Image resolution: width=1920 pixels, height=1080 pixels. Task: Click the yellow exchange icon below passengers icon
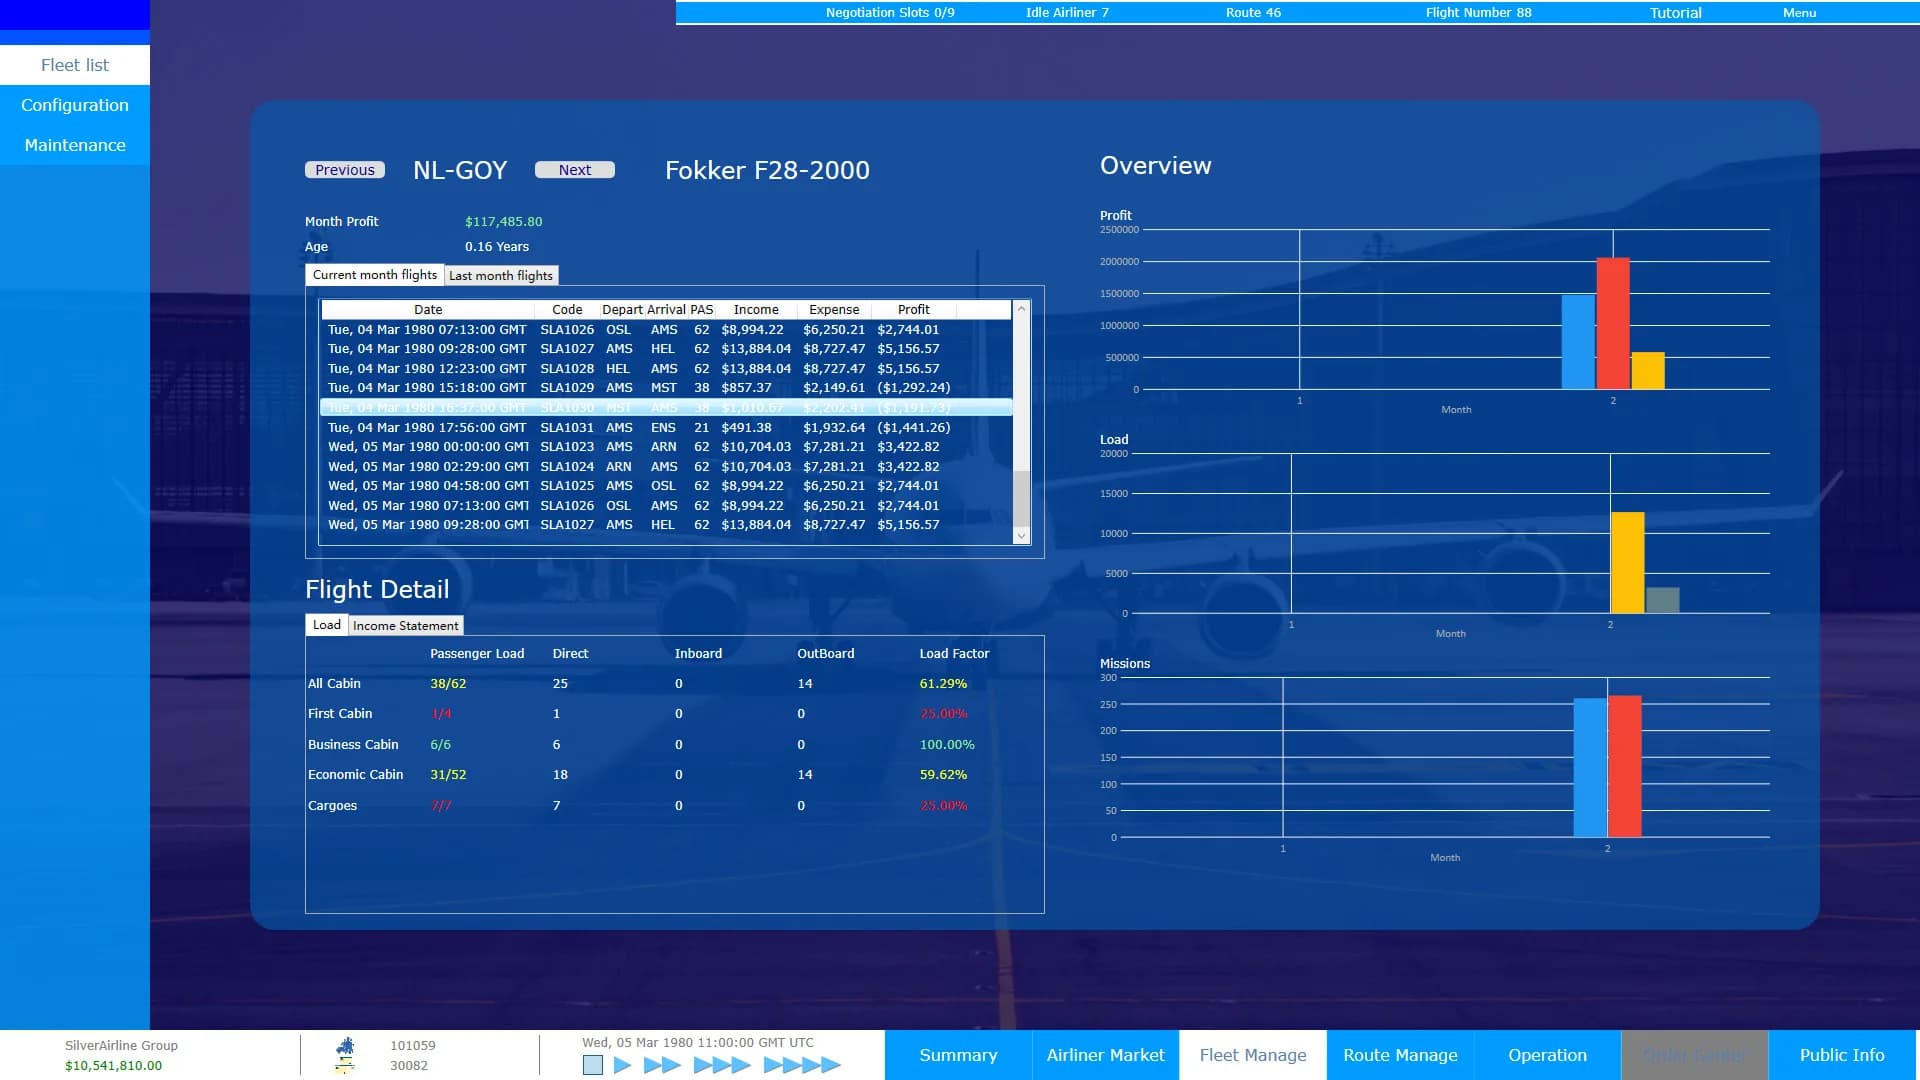point(345,1066)
